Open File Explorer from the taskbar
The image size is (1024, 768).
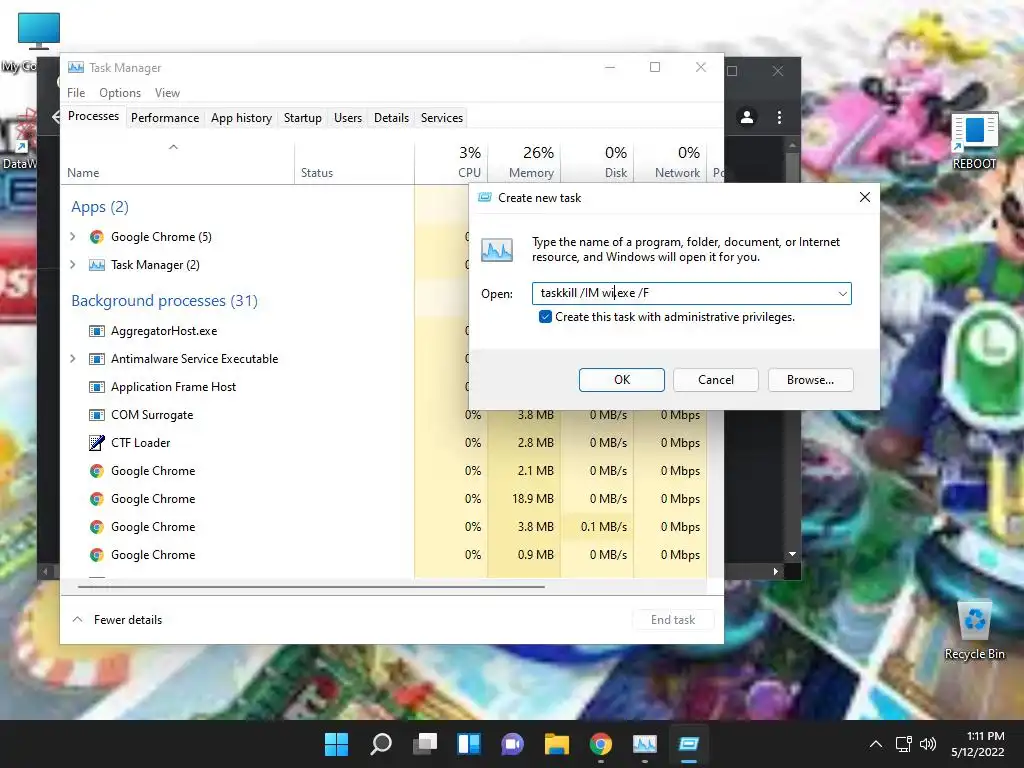coord(556,744)
